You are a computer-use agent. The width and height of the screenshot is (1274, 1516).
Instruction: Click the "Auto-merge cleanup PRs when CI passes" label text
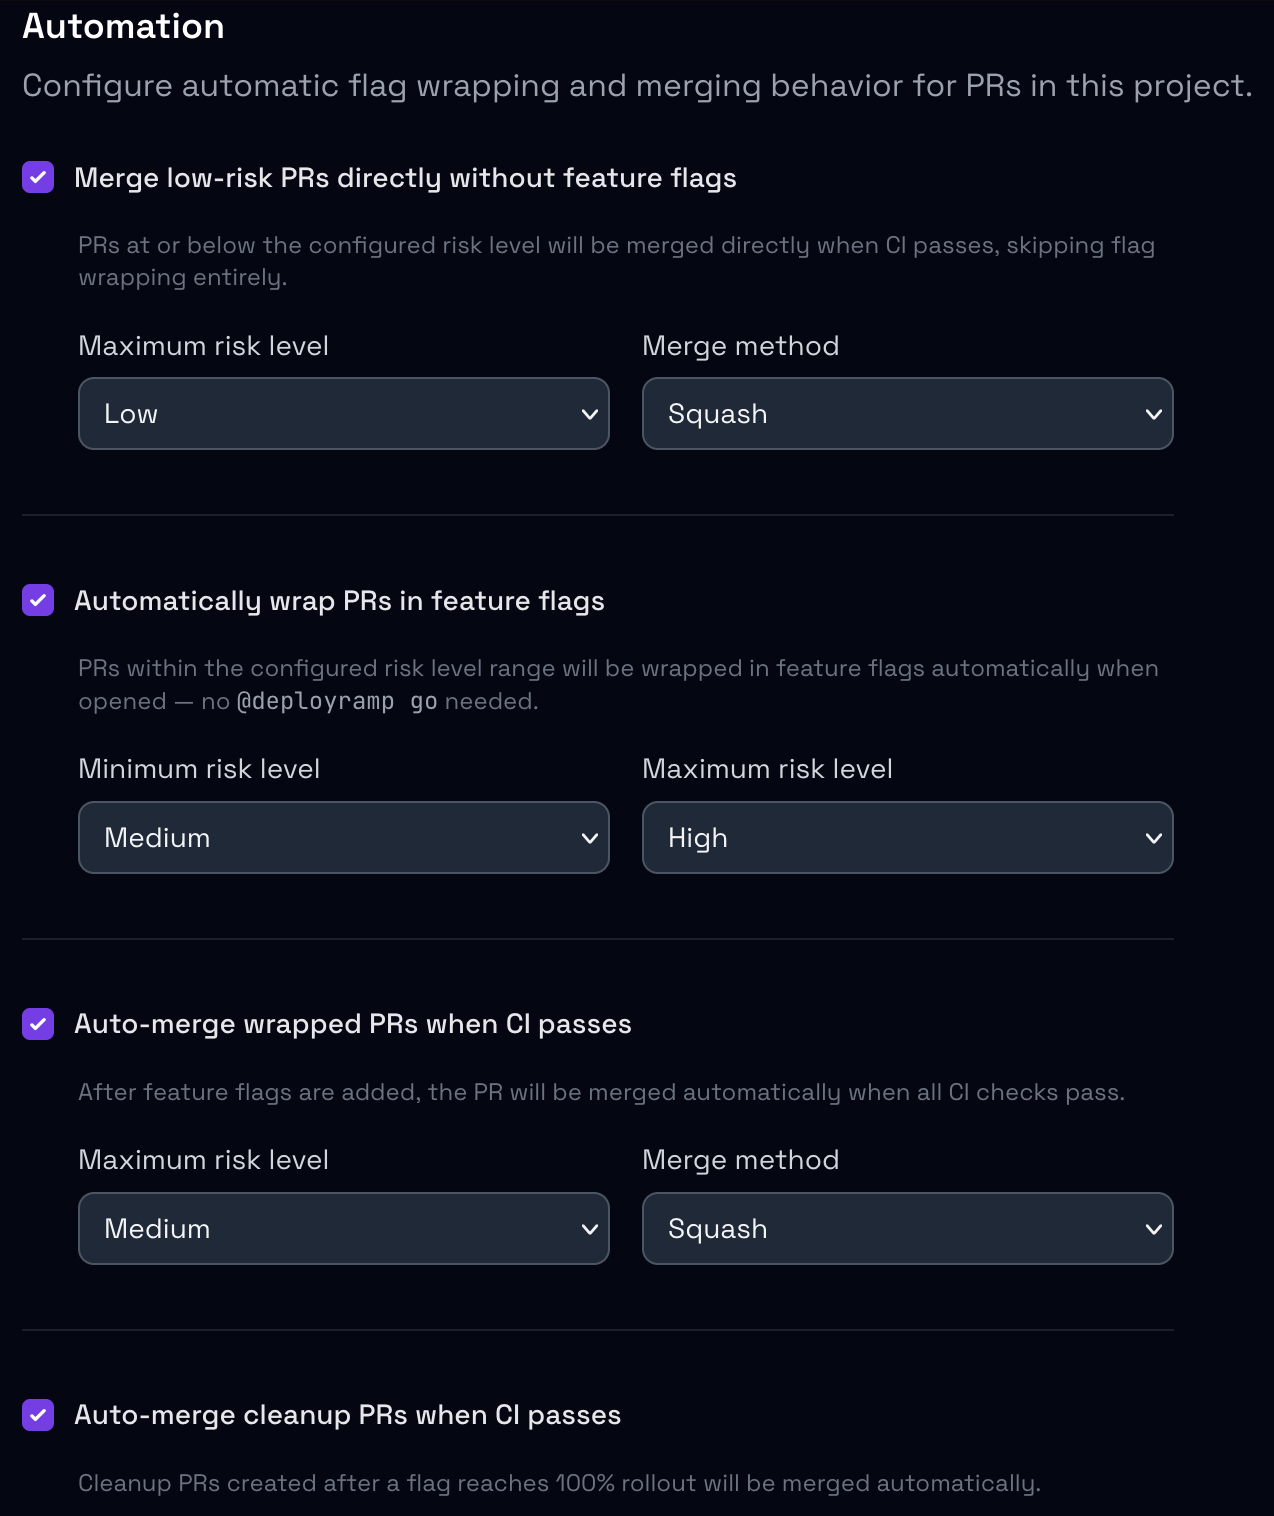(347, 1415)
